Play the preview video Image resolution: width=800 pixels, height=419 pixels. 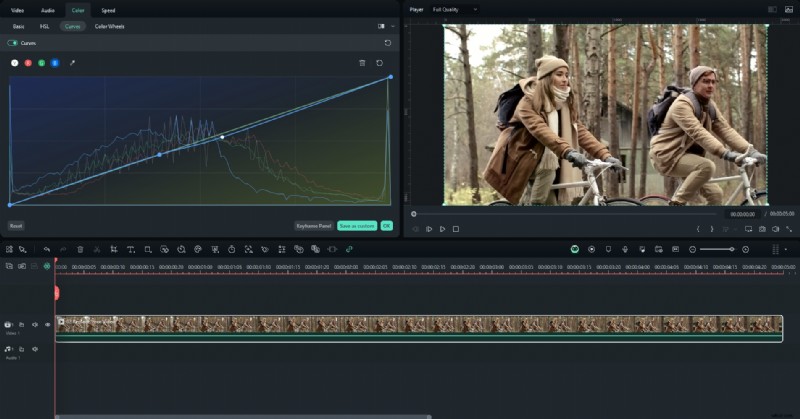click(x=442, y=229)
